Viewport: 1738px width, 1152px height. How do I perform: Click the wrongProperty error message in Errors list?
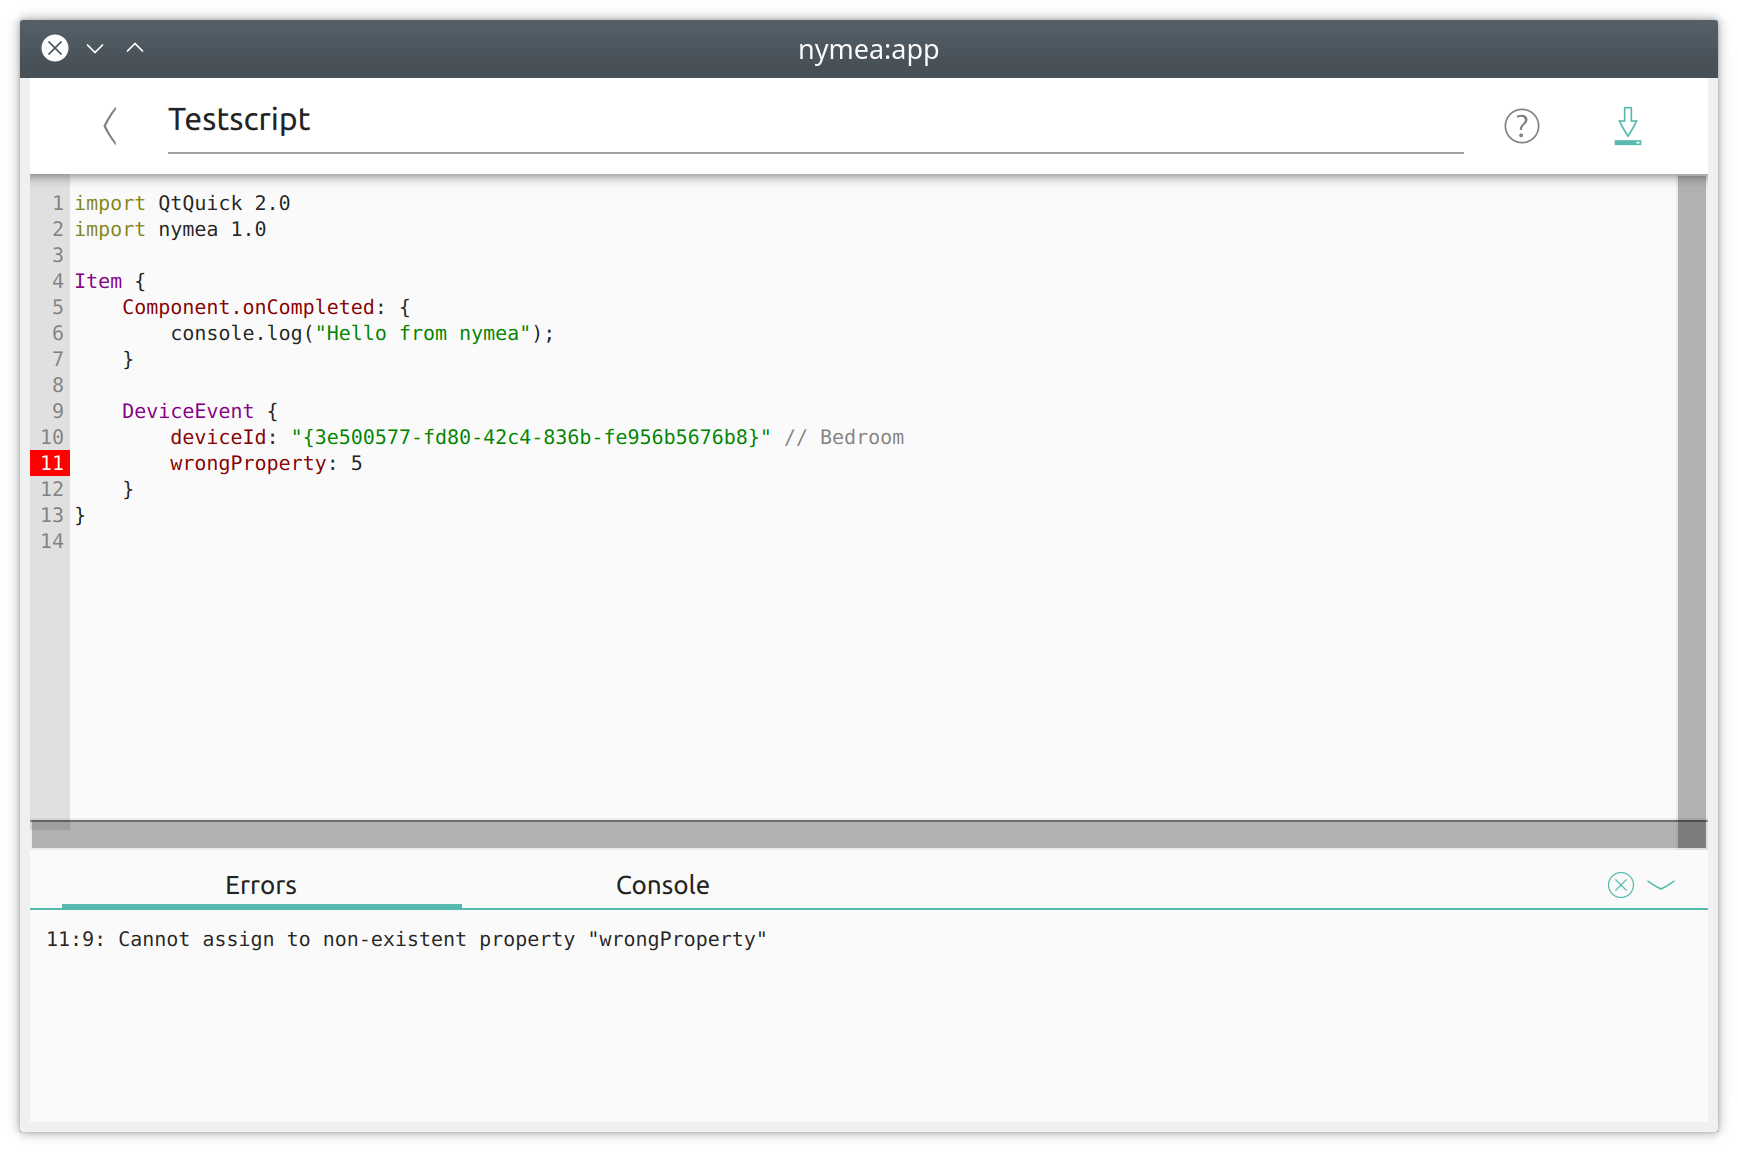coord(406,939)
